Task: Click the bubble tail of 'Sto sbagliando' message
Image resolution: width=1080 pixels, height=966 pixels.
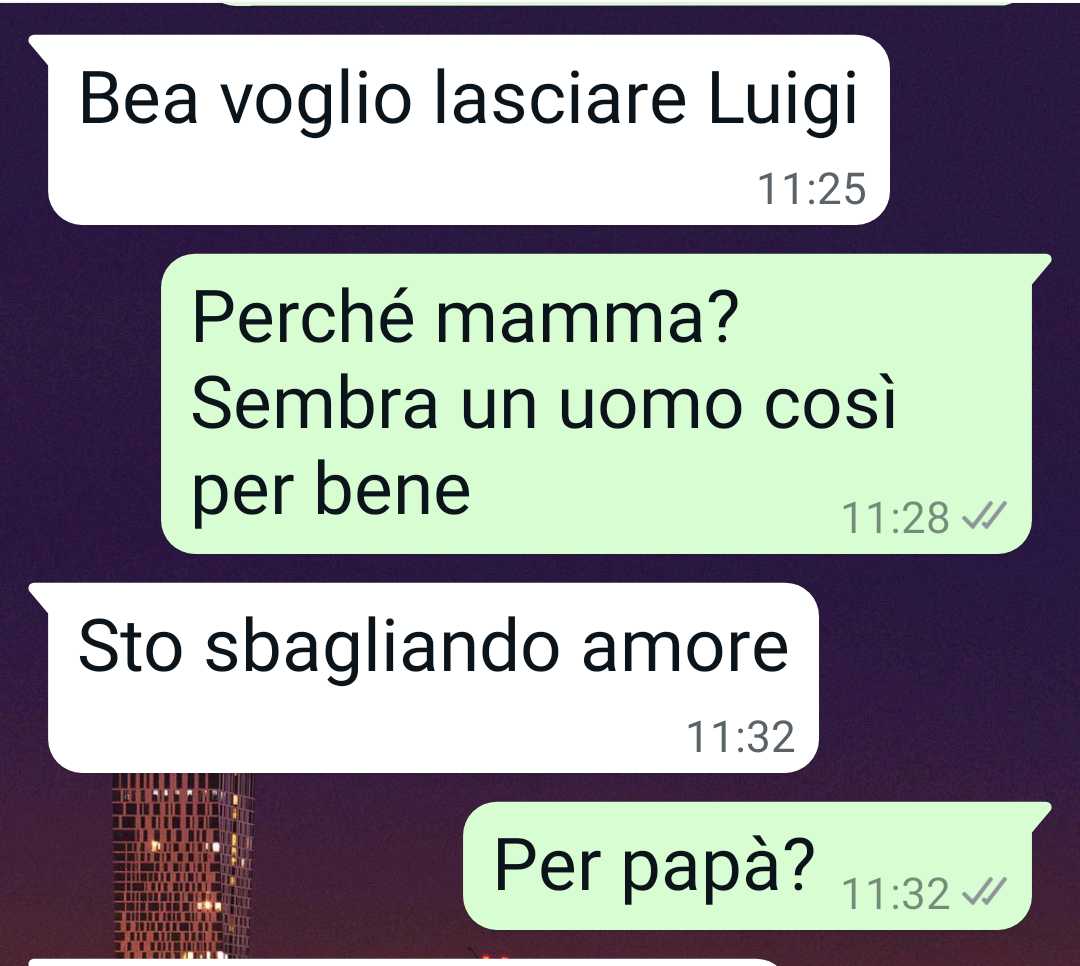Action: click(39, 595)
